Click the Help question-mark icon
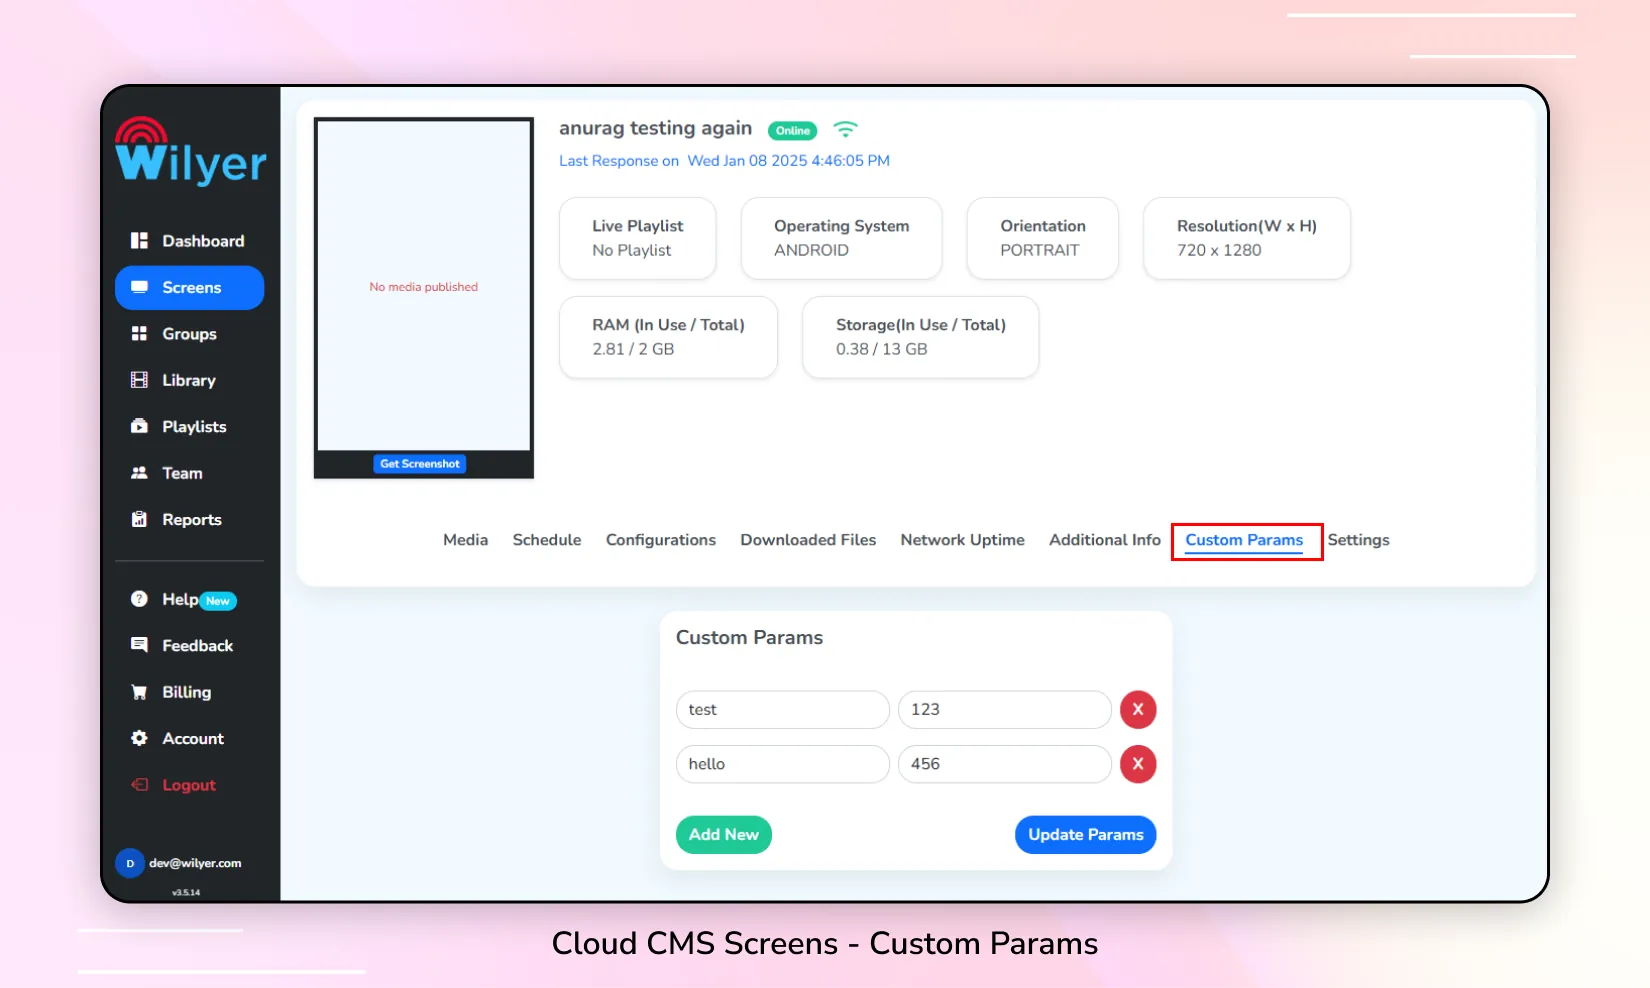 (139, 599)
